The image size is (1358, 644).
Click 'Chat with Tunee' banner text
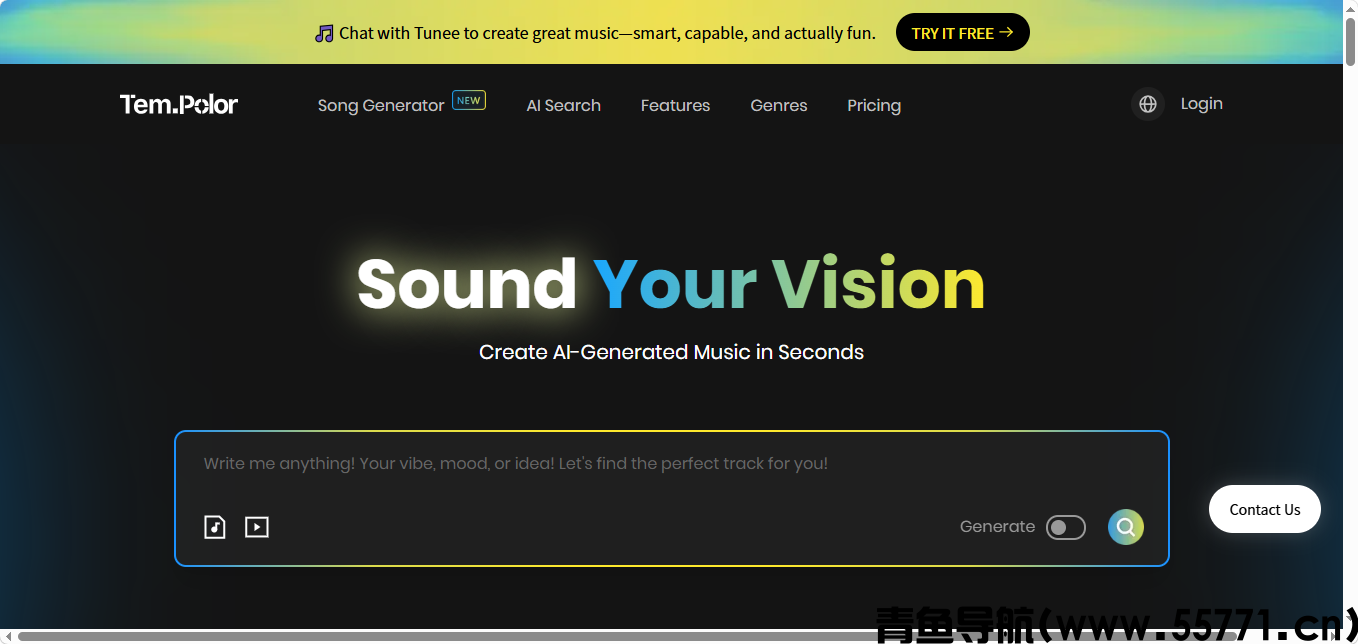tap(607, 33)
